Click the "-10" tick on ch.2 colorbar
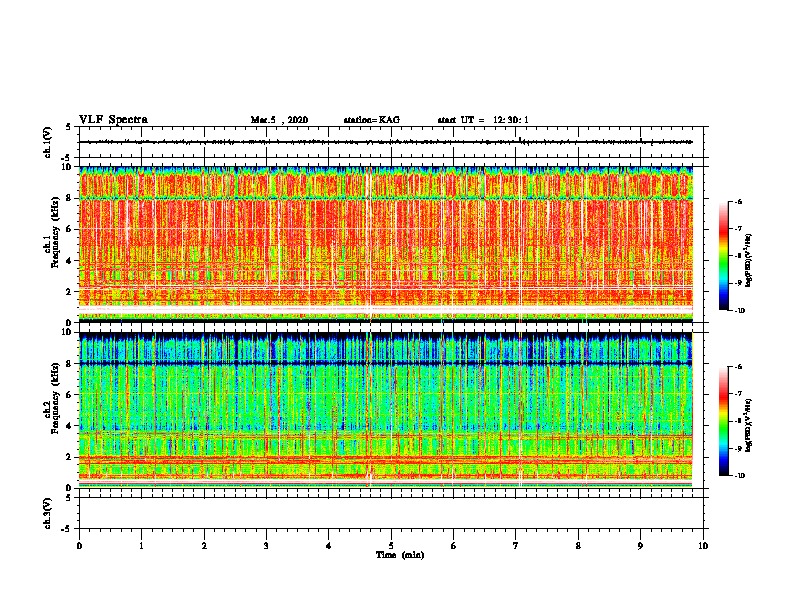The height and width of the screenshot is (612, 792). (740, 476)
